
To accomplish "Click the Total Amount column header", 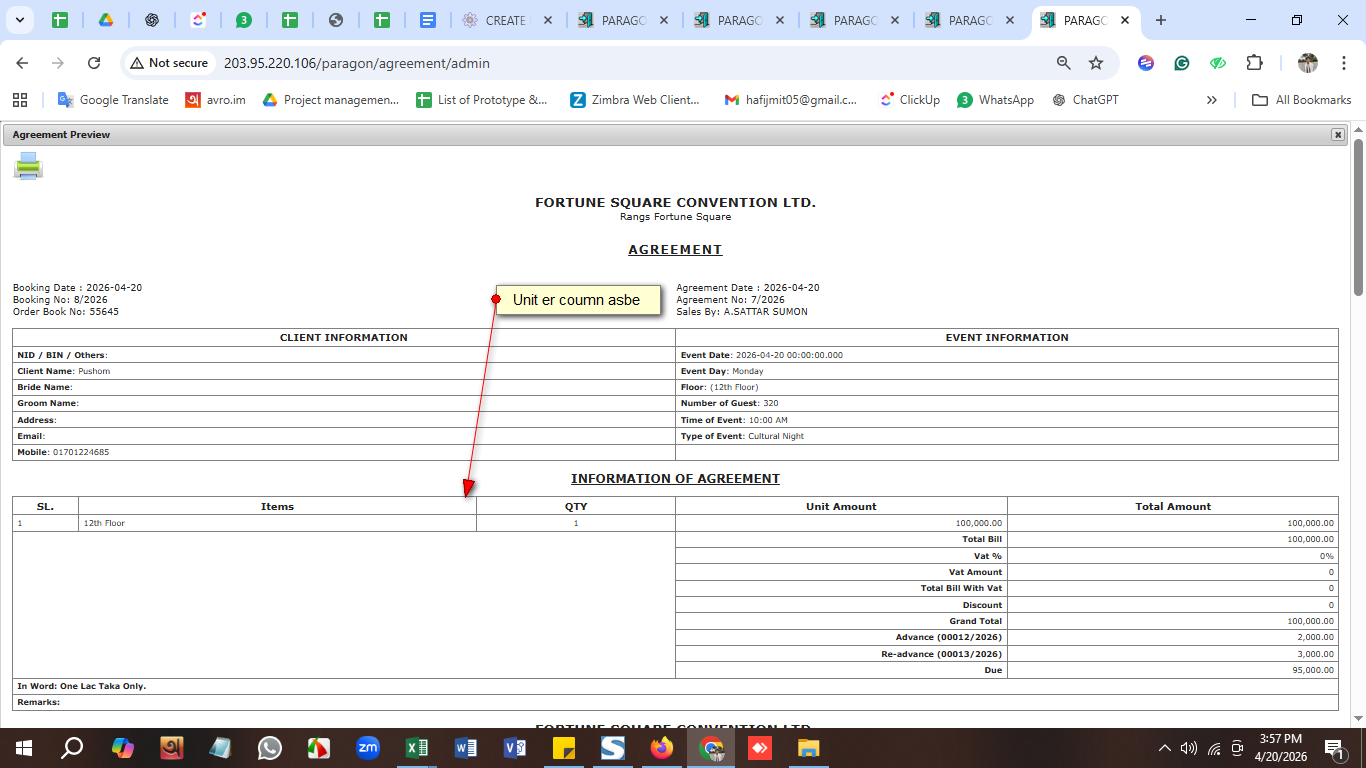I will click(x=1173, y=506).
